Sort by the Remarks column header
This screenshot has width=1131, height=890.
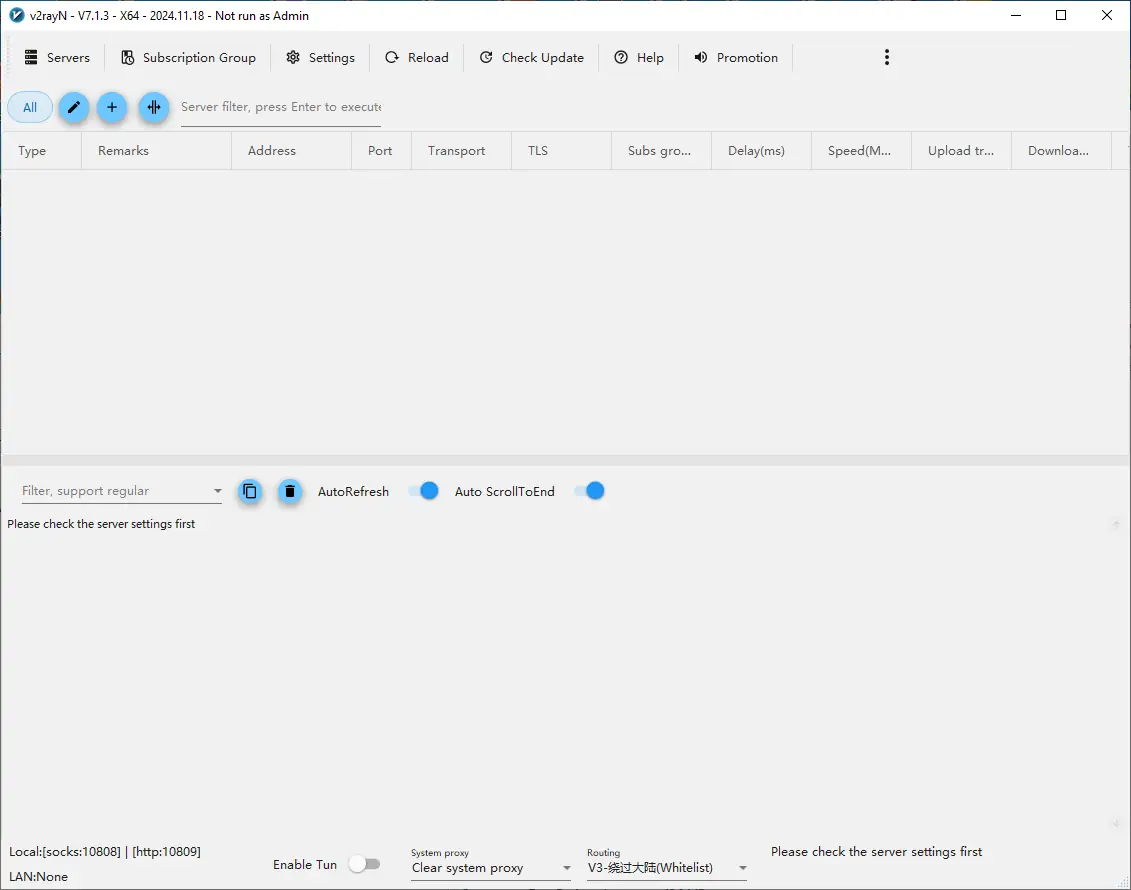point(156,151)
